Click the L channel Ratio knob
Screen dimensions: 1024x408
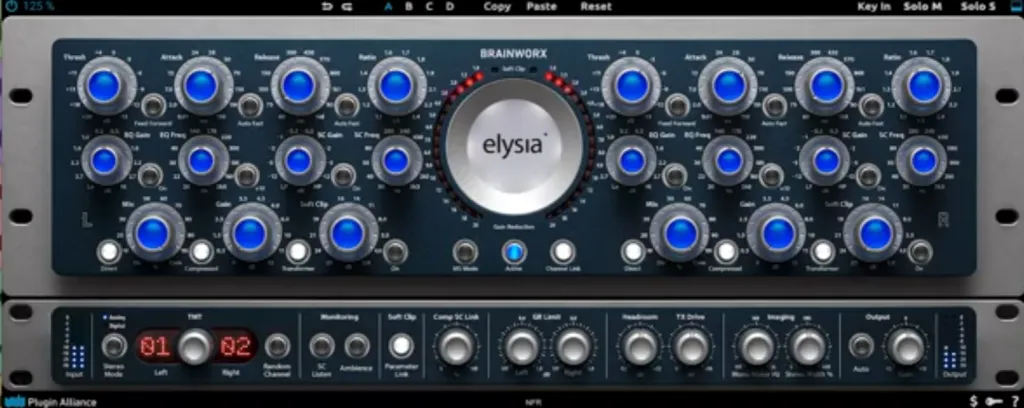click(396, 86)
